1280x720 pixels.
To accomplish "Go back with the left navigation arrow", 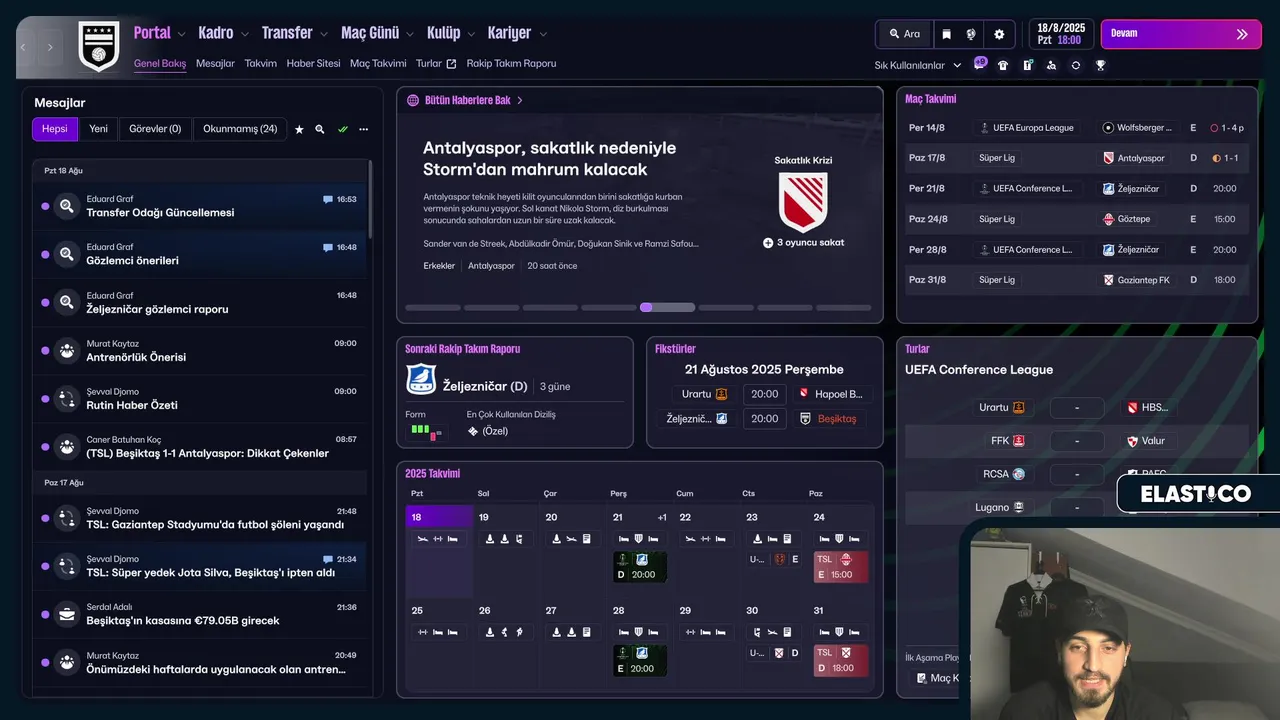I will click(25, 47).
